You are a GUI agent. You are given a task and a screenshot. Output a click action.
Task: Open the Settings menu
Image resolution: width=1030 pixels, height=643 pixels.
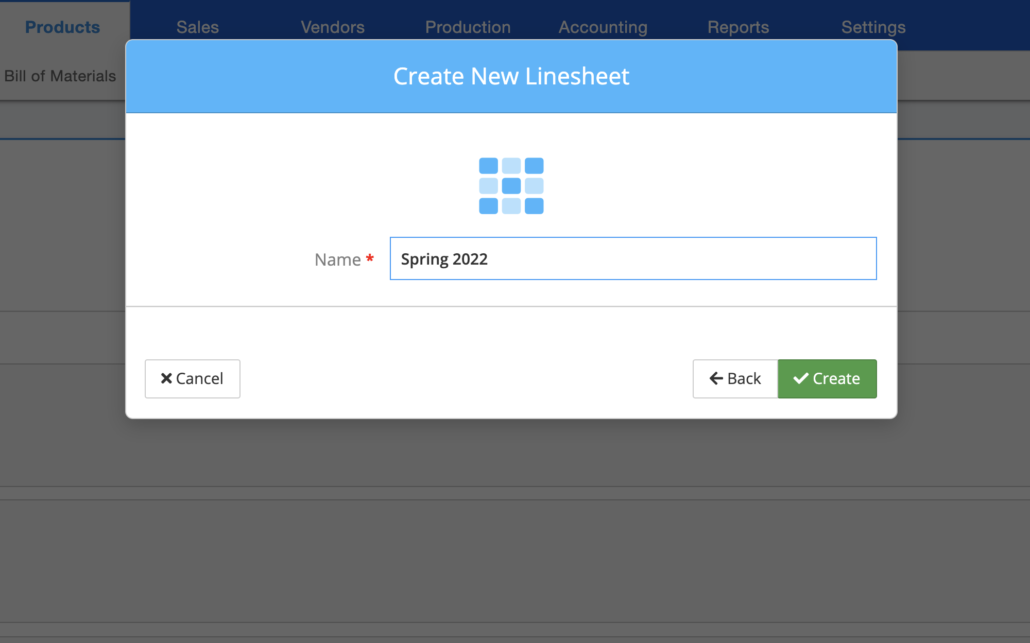pos(872,27)
